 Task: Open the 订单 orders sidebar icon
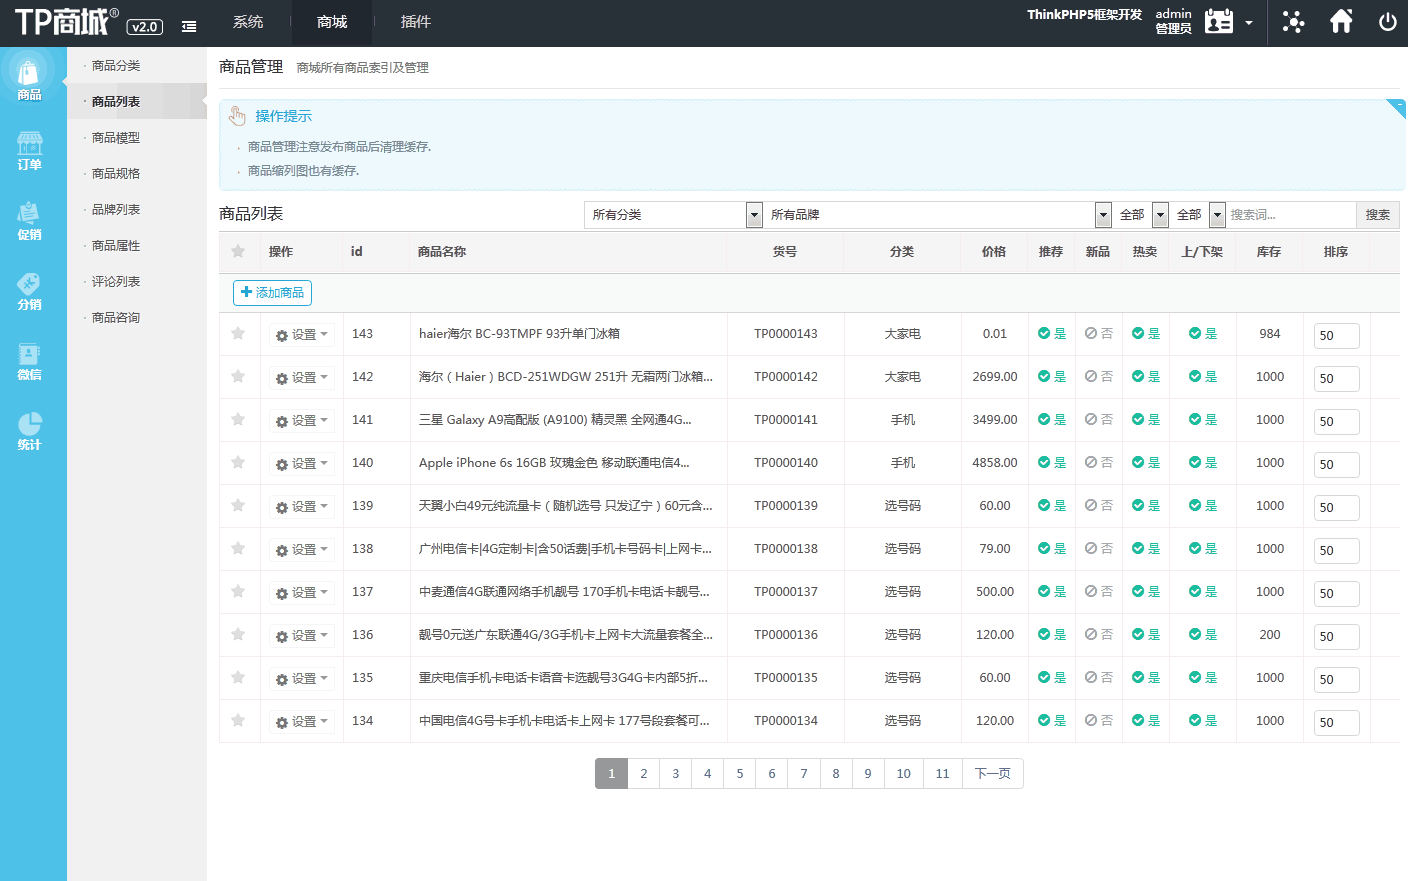tap(30, 150)
